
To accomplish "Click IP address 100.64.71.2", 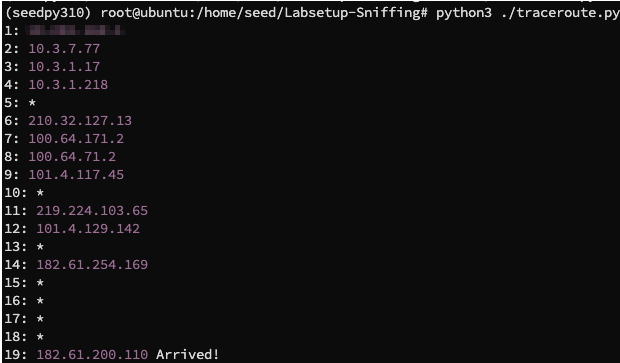I will [x=72, y=157].
